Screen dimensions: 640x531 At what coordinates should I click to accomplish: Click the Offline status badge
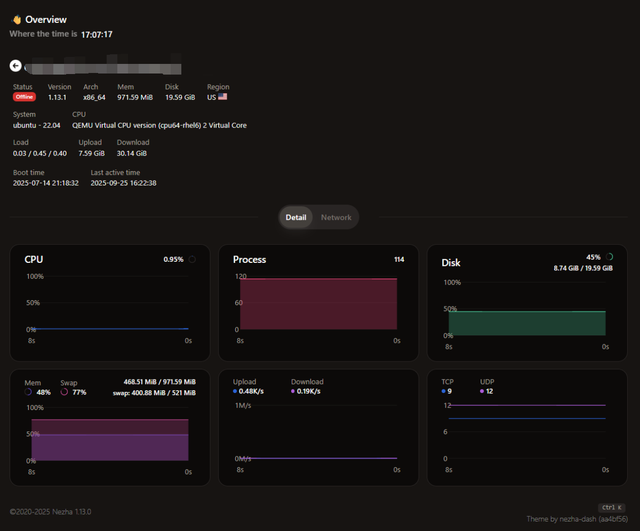(24, 97)
